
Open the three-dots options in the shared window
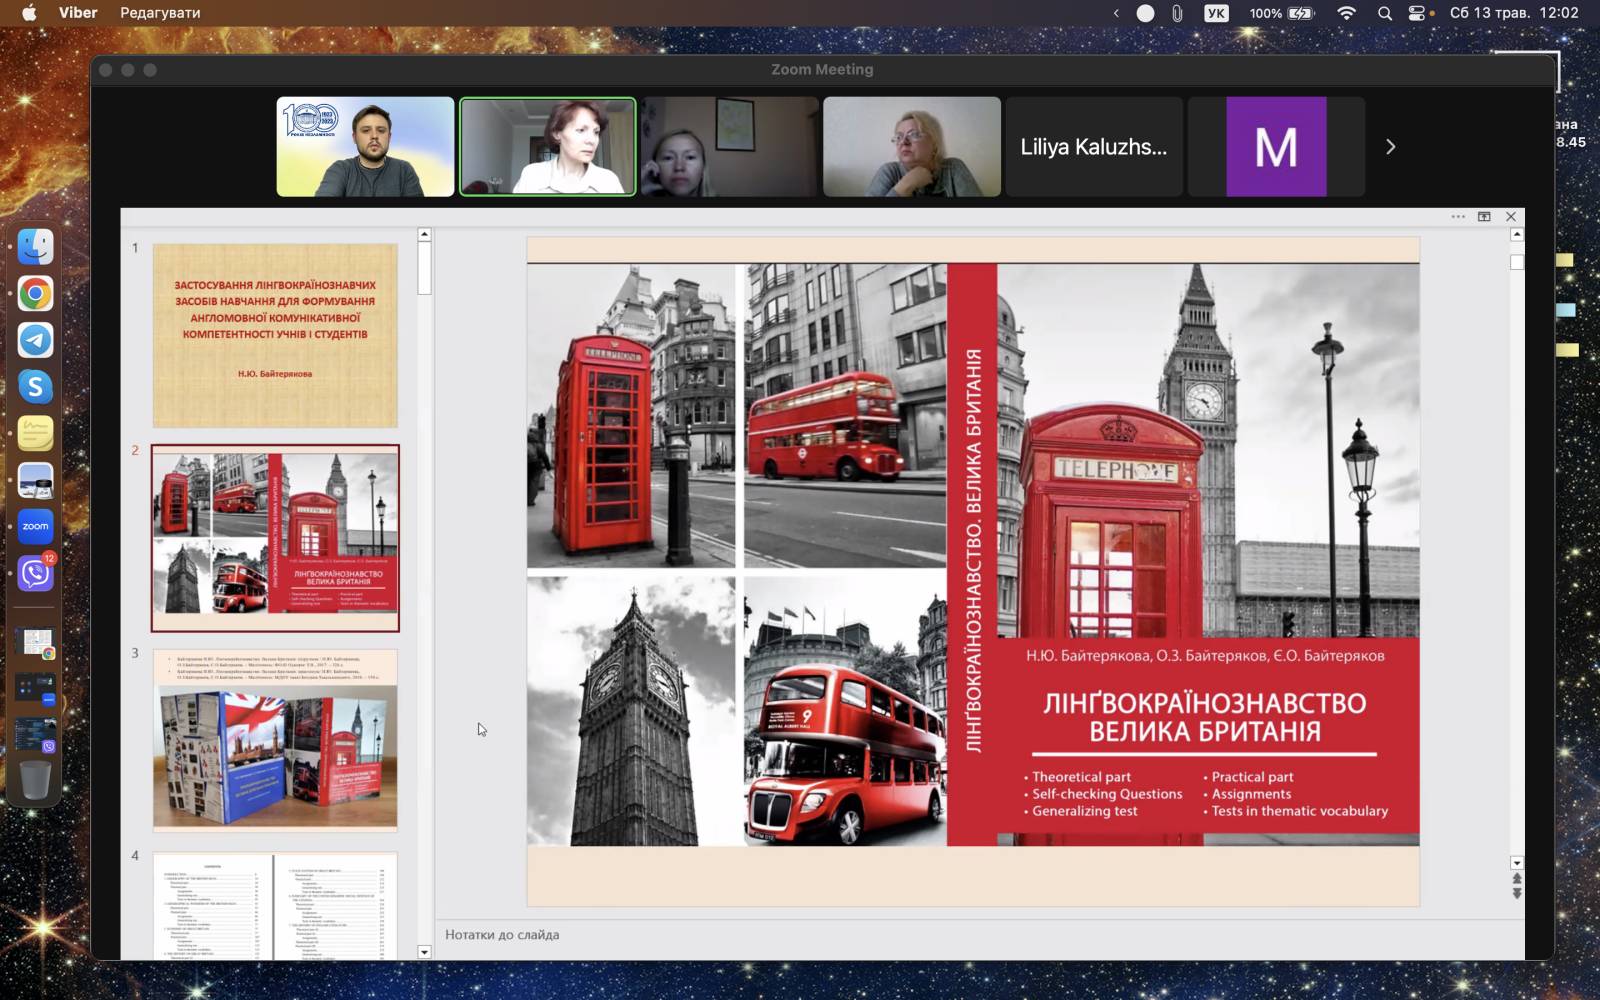1458,217
